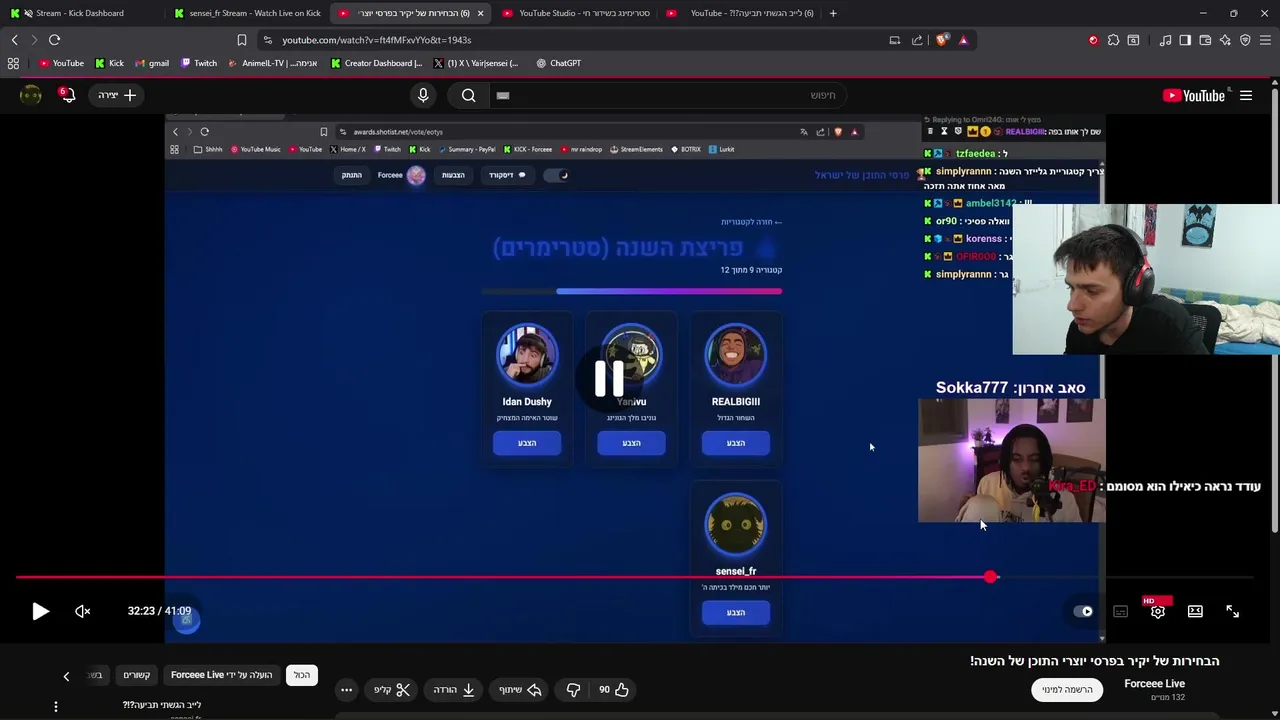Open the player settings gear

1157,611
